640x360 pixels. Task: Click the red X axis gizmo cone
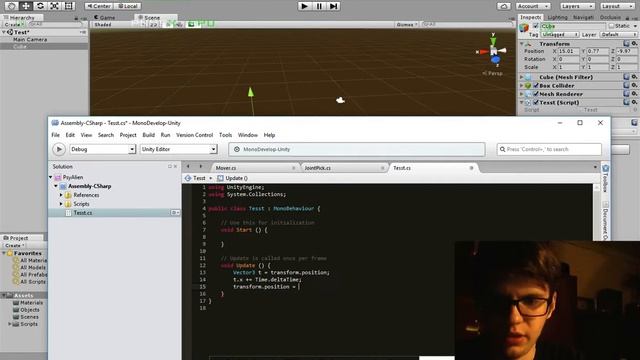(484, 52)
